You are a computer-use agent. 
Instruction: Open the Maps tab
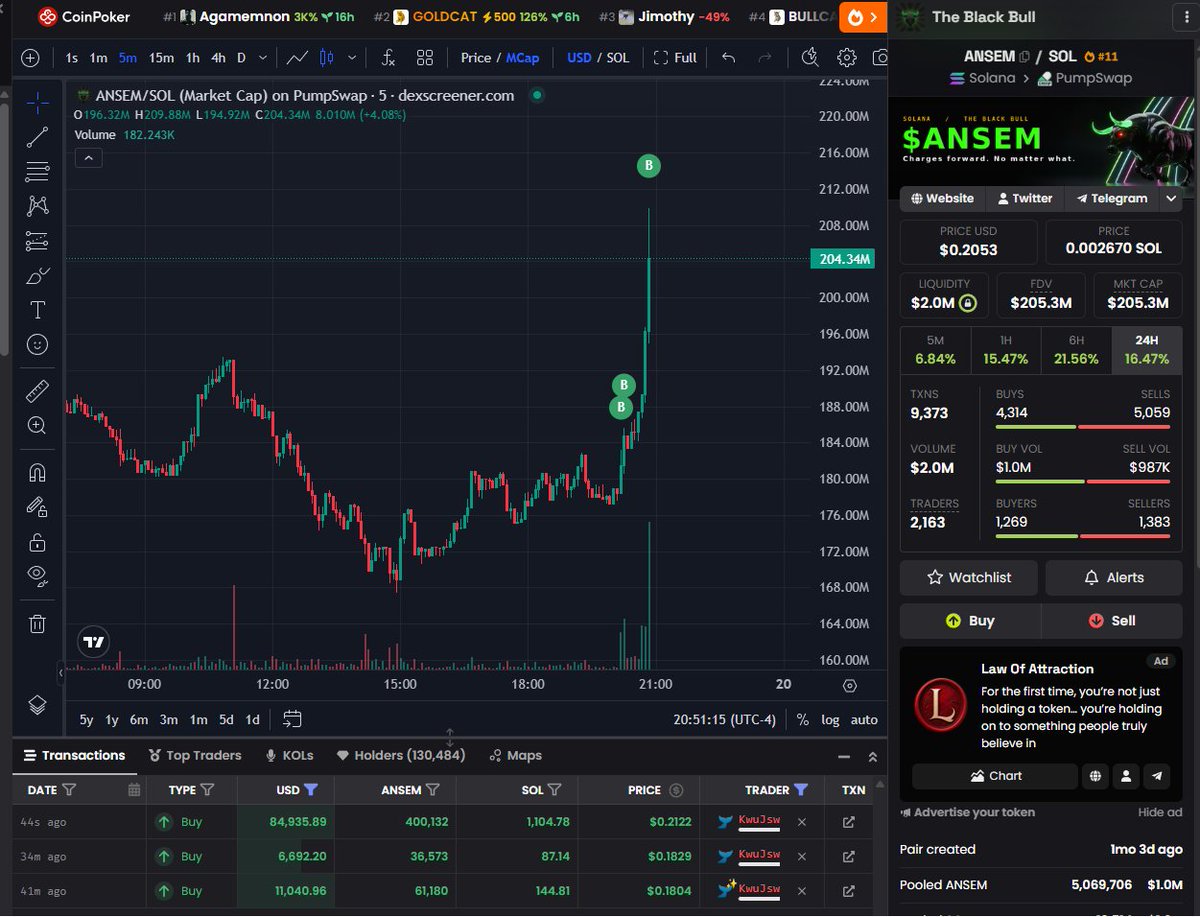pos(516,755)
